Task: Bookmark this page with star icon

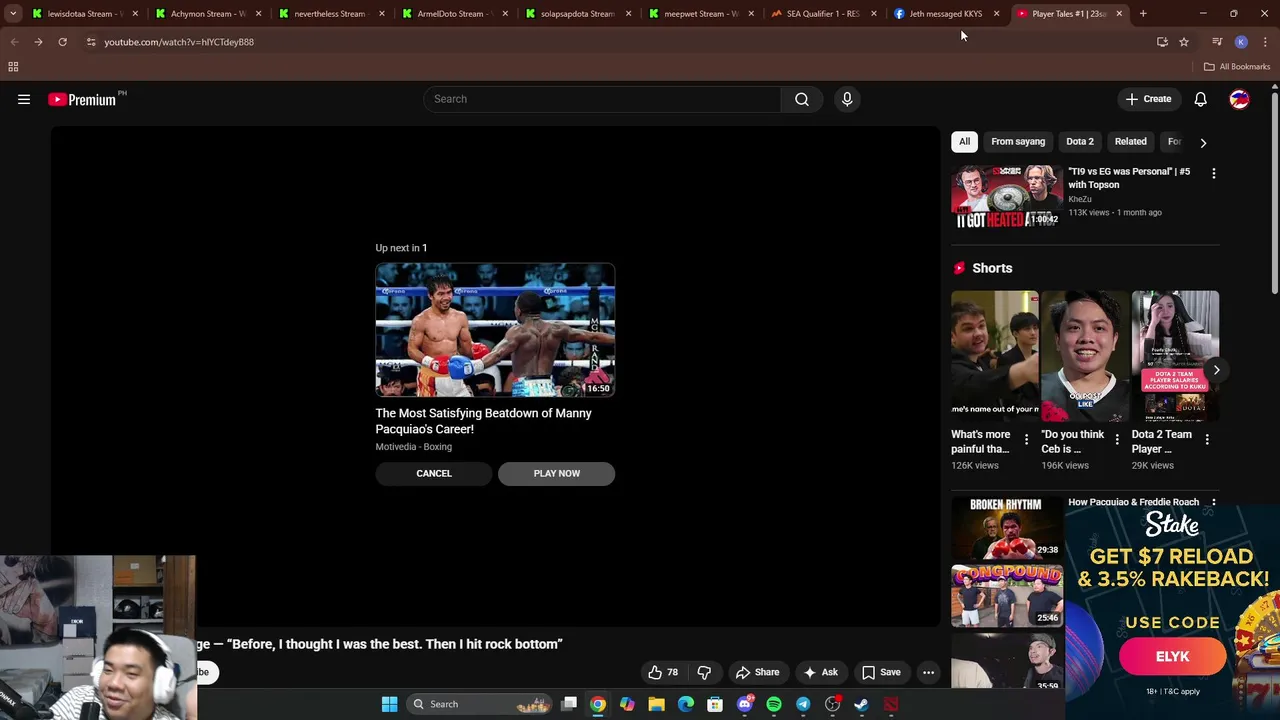Action: [x=1184, y=42]
